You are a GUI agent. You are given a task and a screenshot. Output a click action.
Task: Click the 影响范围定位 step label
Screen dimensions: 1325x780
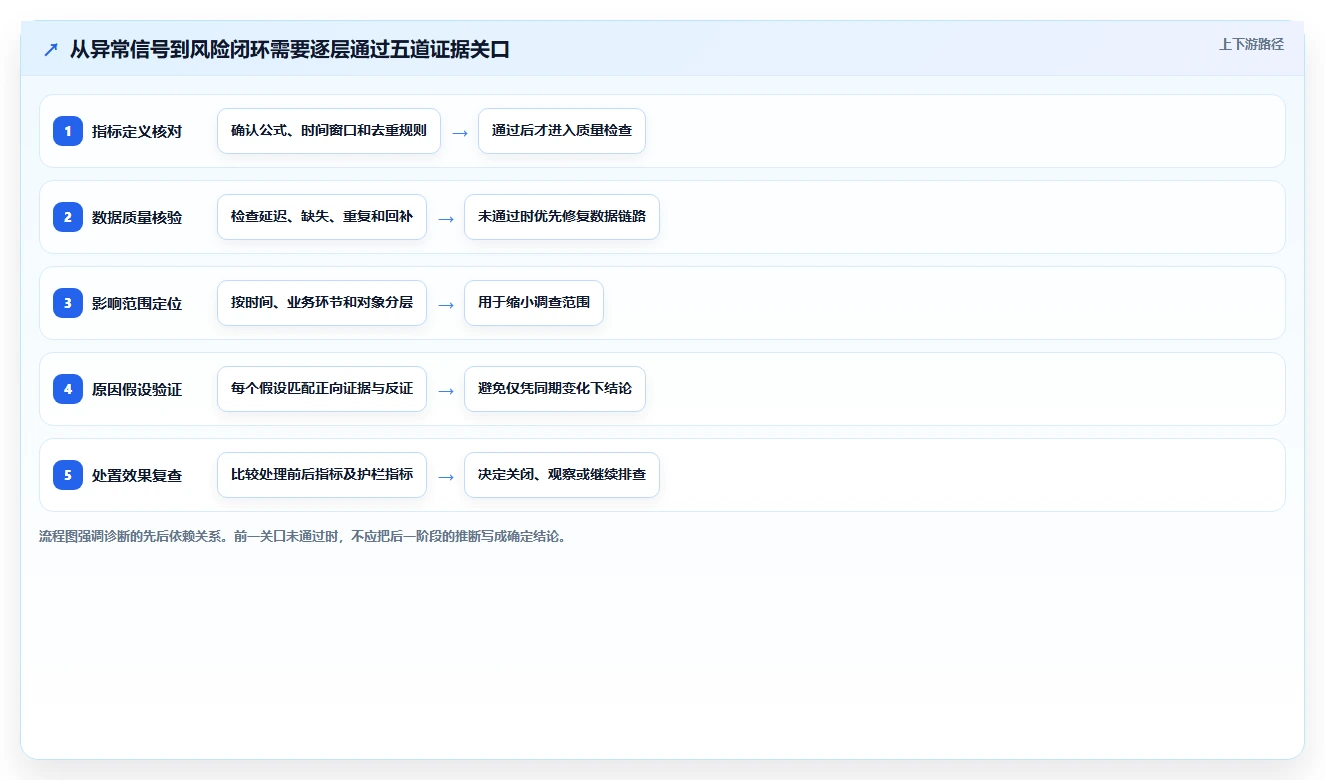pyautogui.click(x=137, y=303)
